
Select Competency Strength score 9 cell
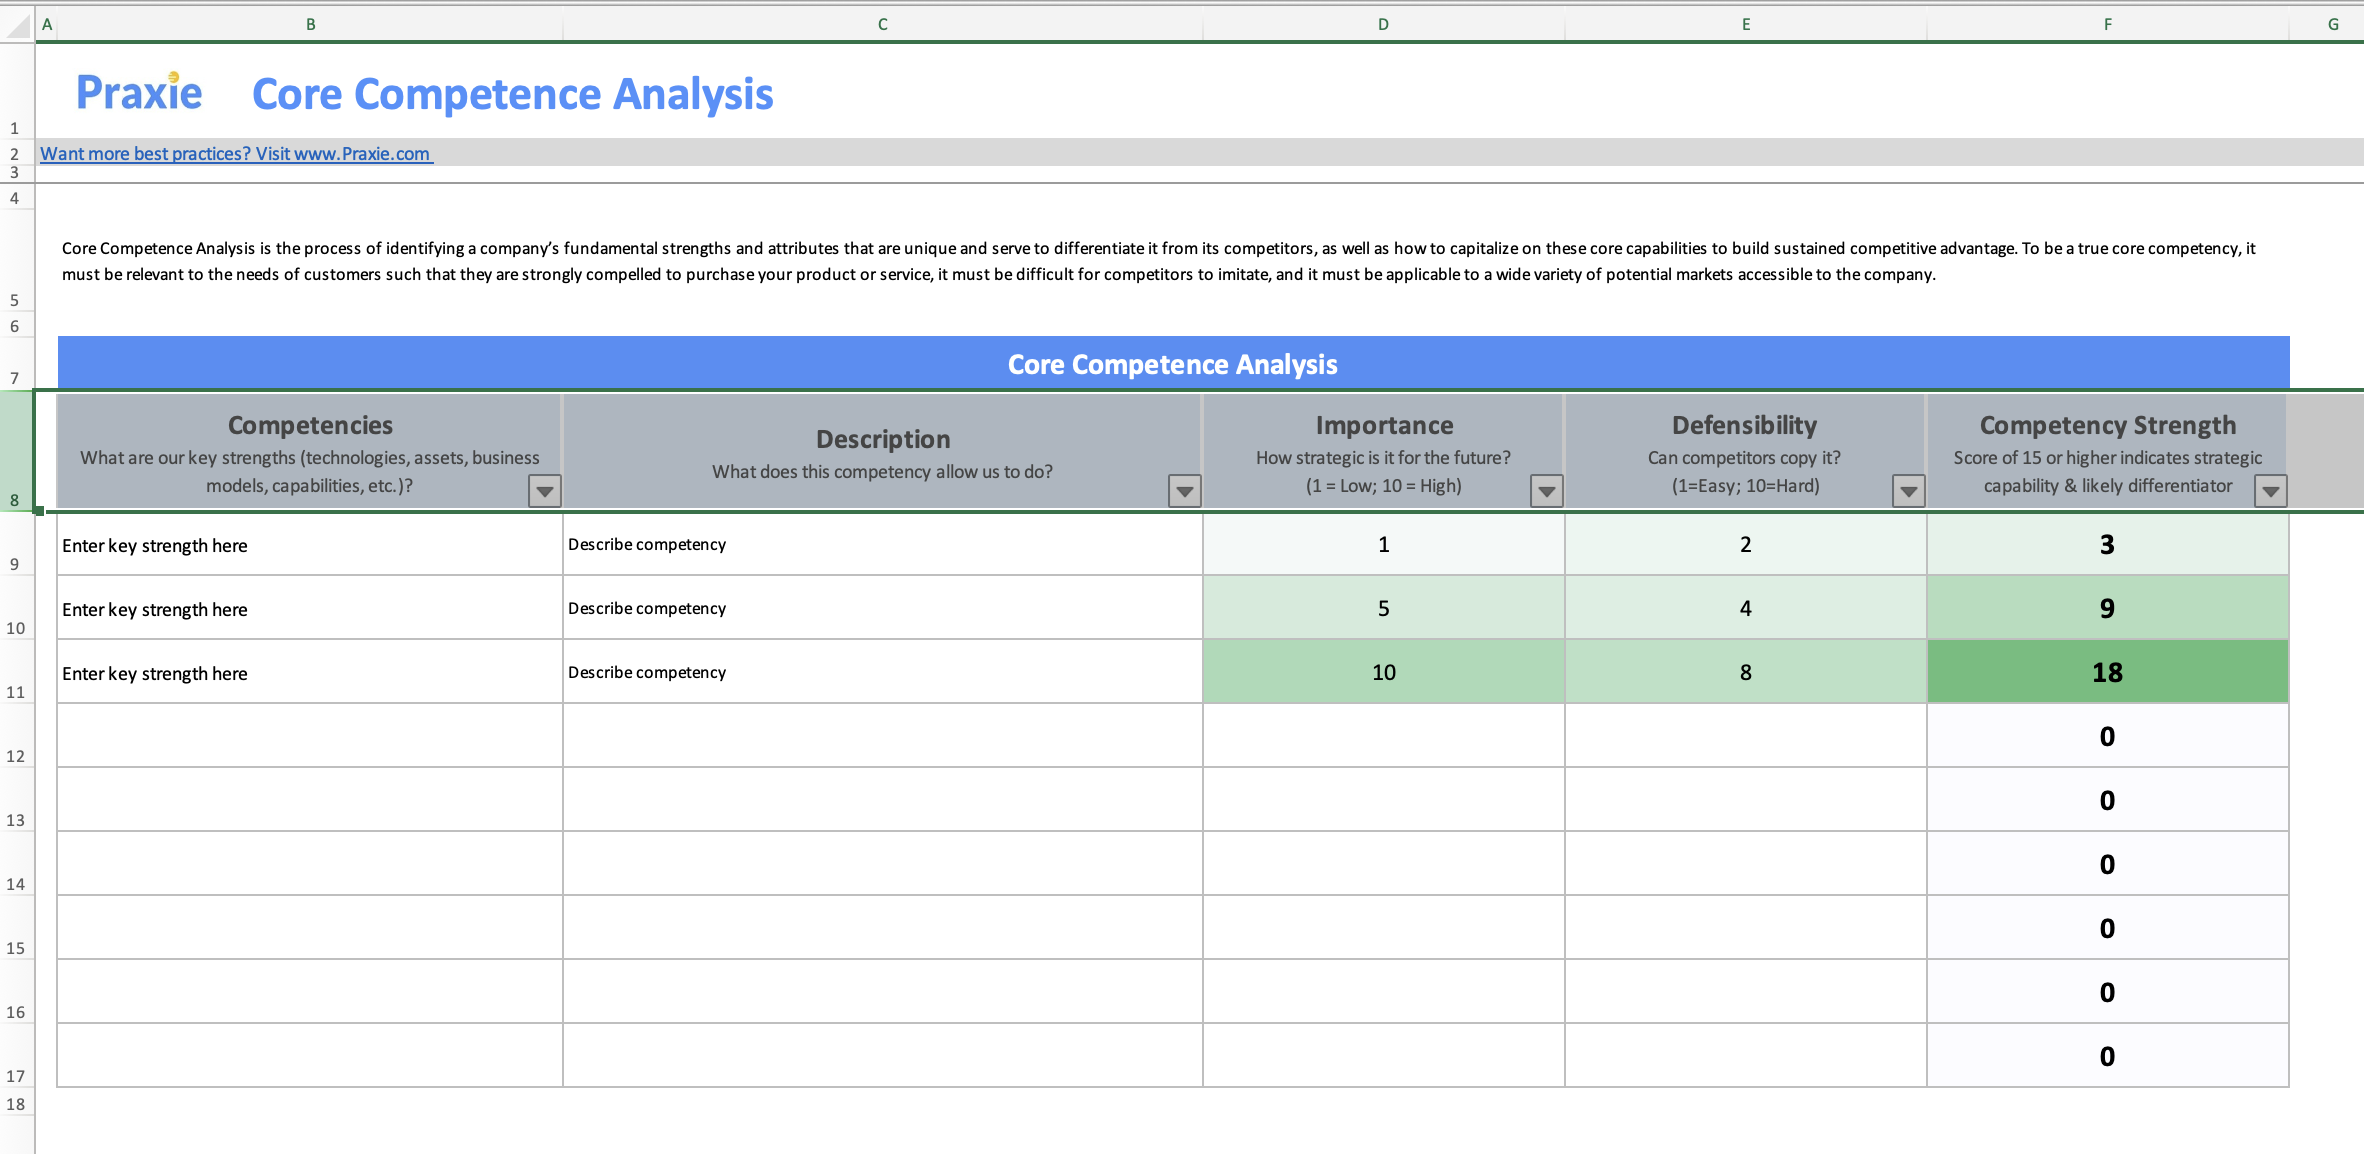[2108, 609]
